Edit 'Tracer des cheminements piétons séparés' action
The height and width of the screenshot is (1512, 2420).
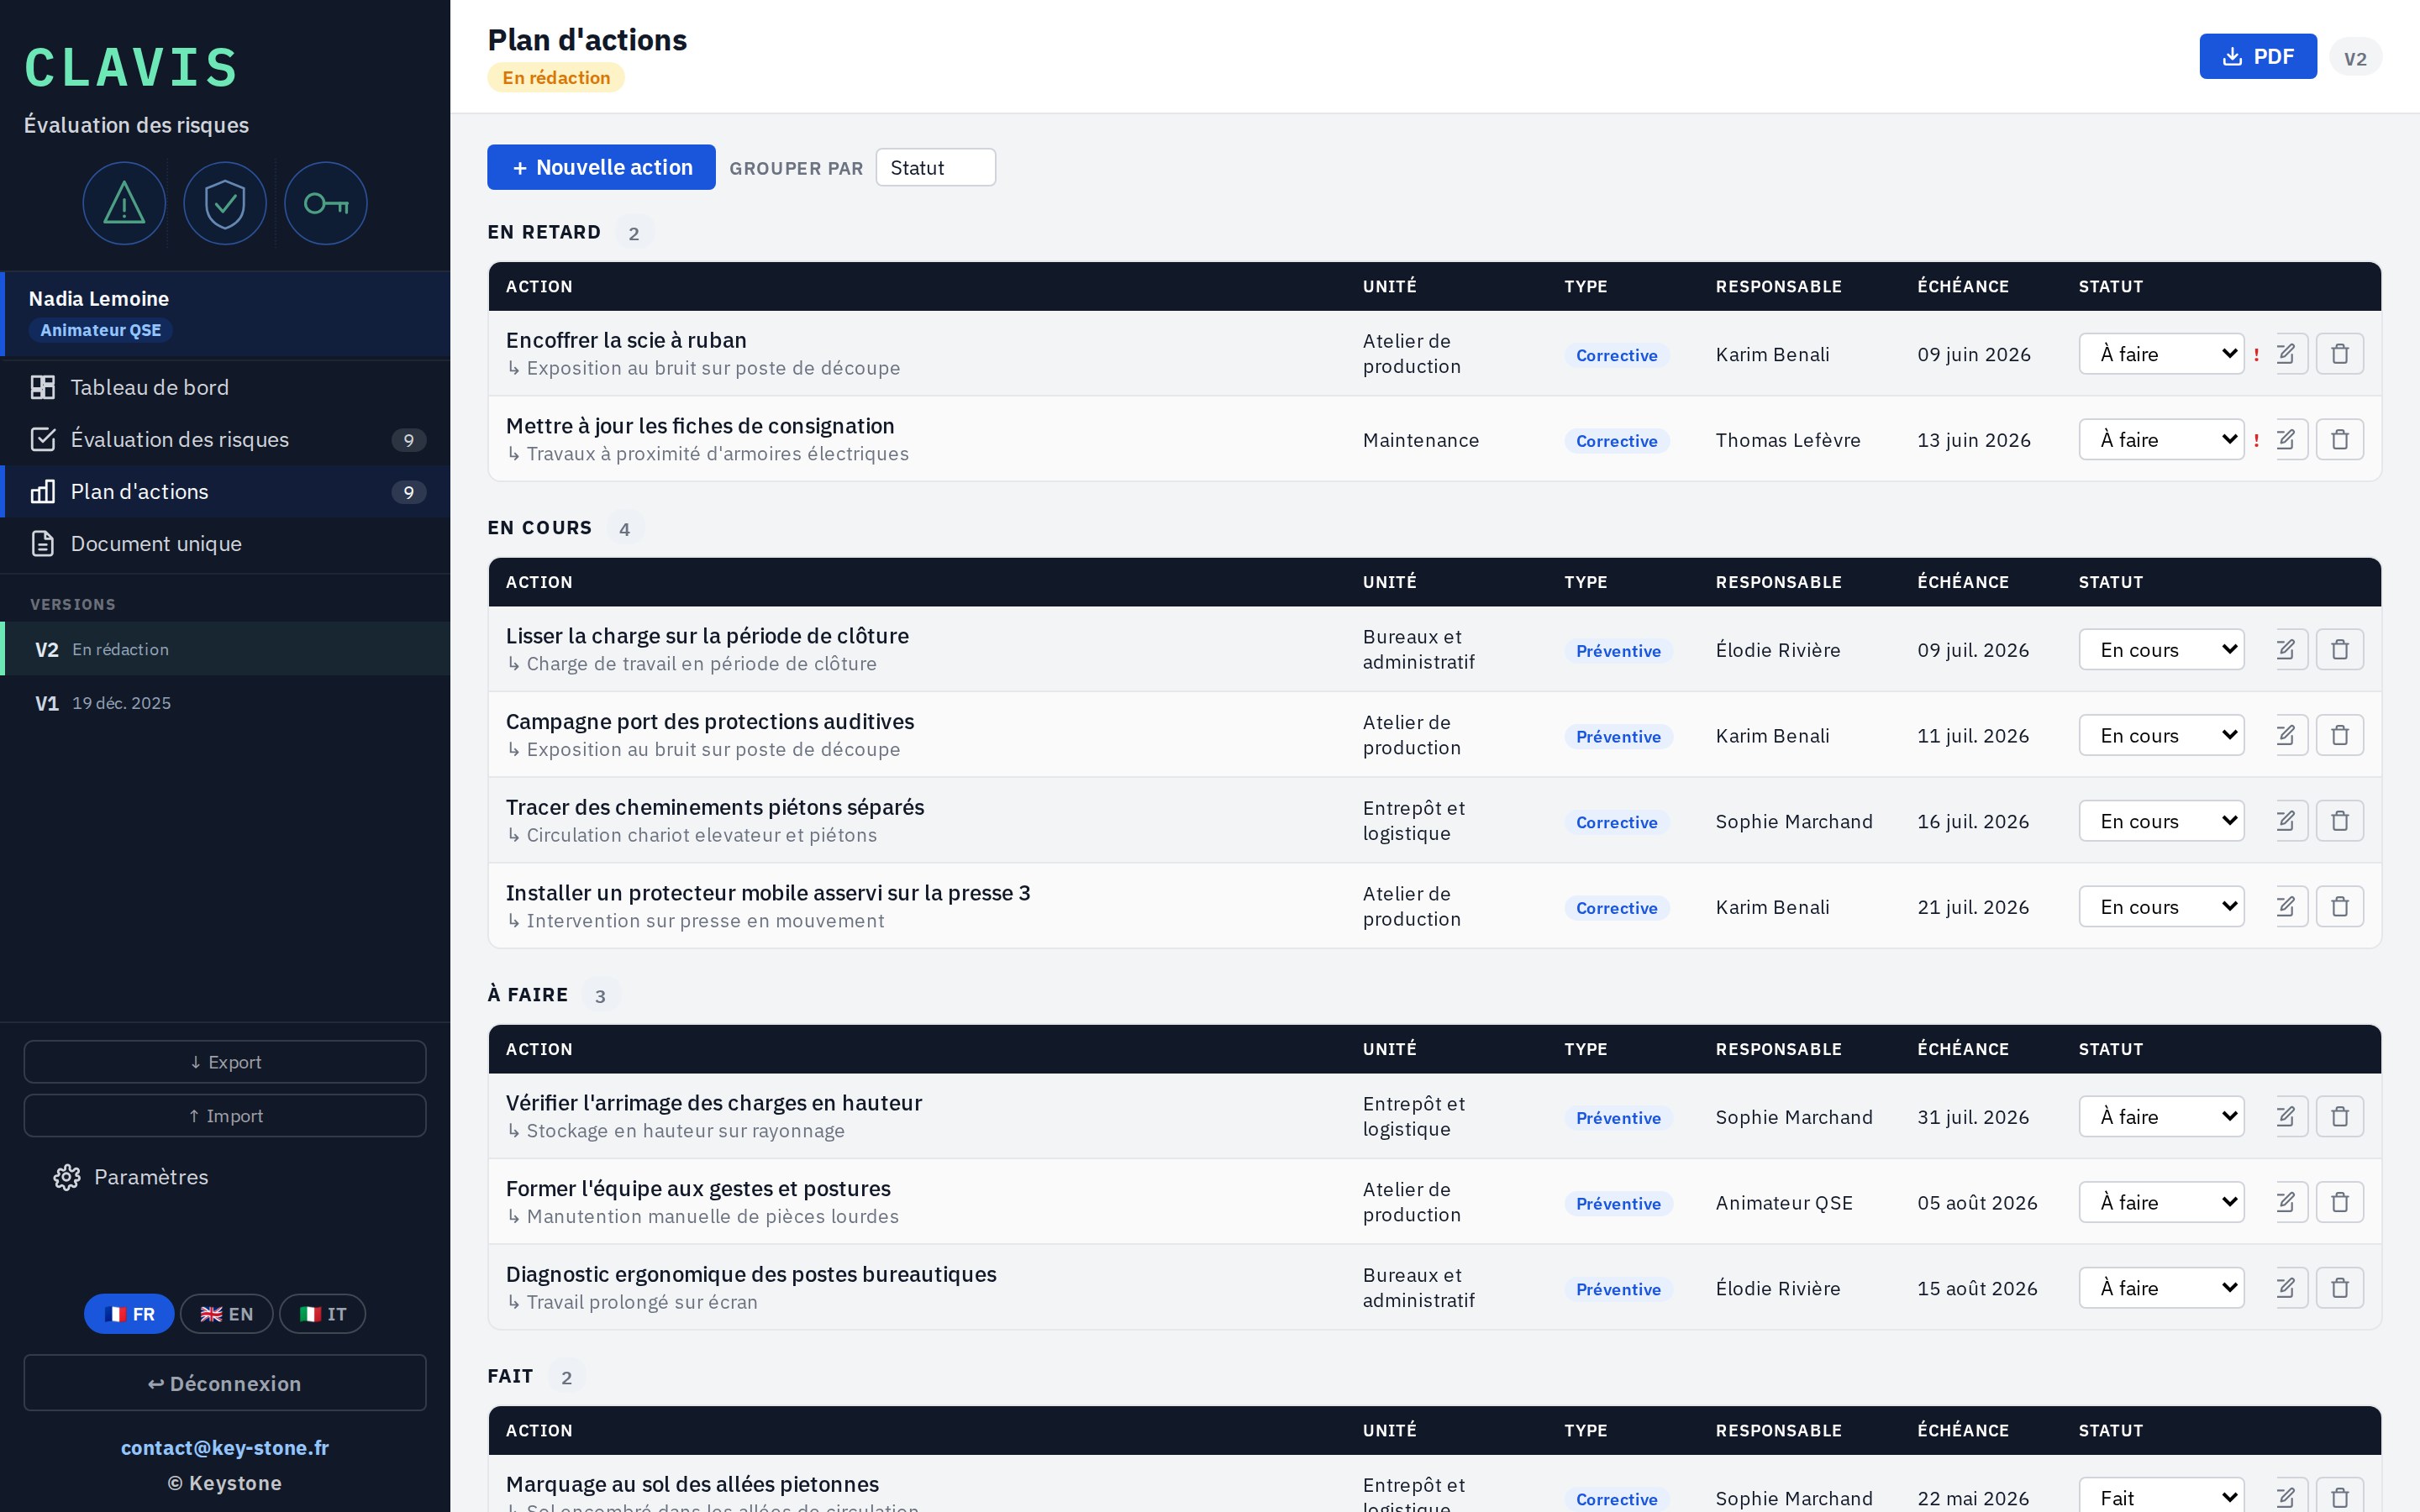tap(2288, 821)
